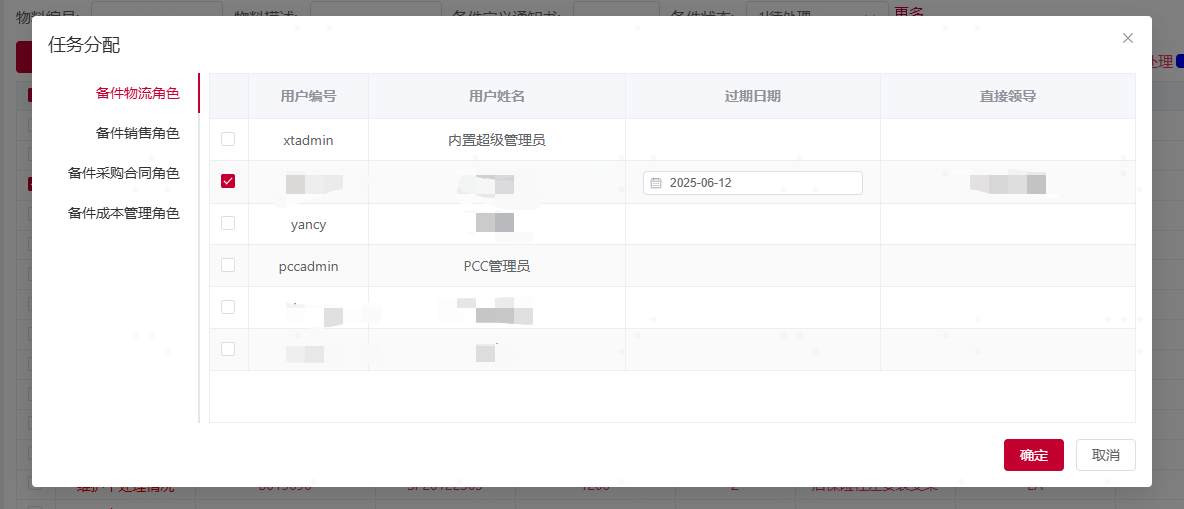Click the 任务分配 dialog title
Screen dimensions: 1184x509
click(x=84, y=45)
